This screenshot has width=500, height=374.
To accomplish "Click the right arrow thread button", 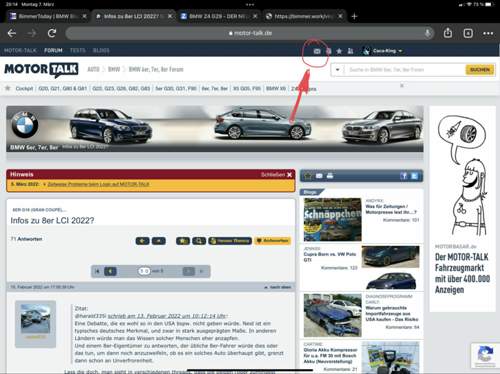I will [159, 241].
